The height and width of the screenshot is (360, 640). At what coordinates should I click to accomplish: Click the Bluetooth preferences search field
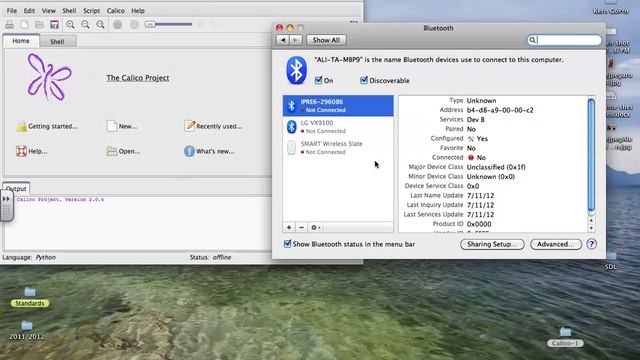click(x=564, y=40)
